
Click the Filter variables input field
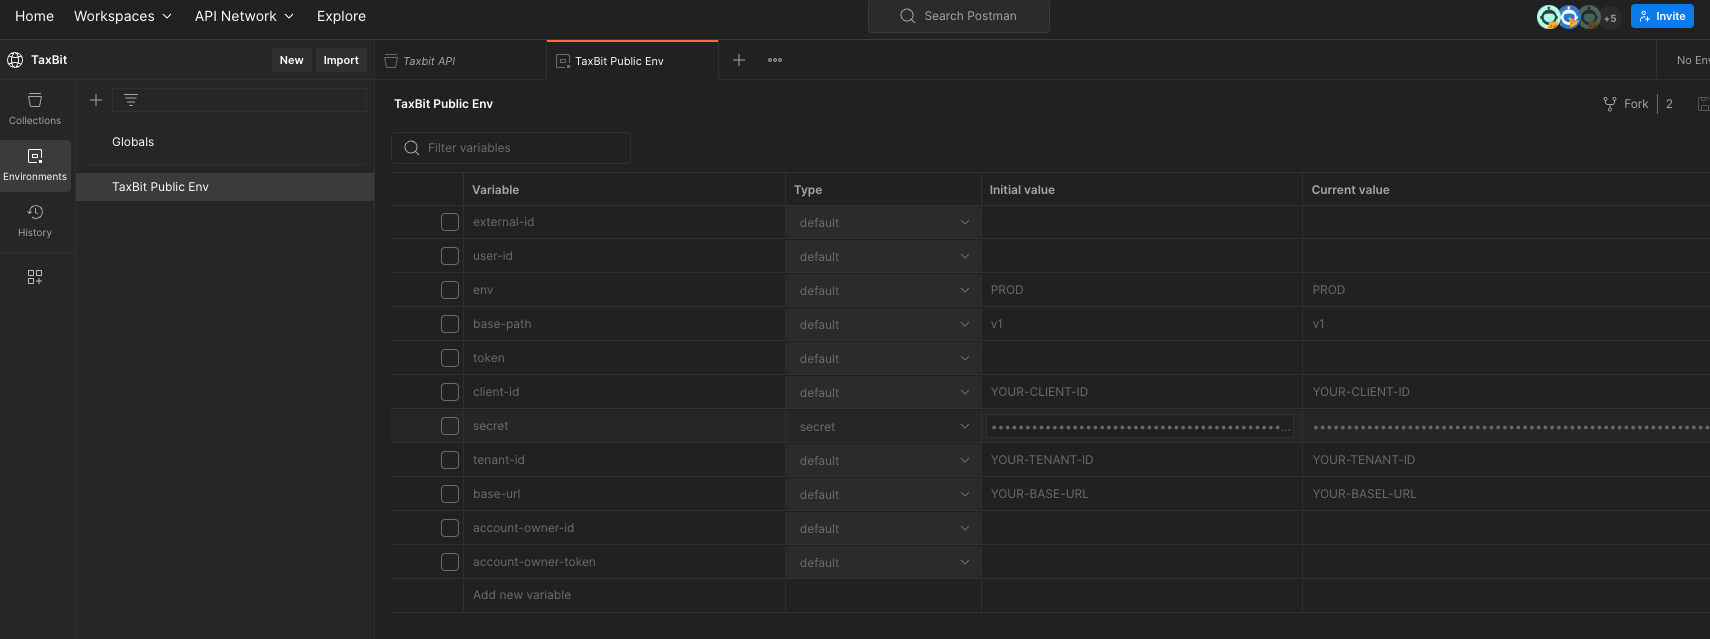tap(511, 148)
